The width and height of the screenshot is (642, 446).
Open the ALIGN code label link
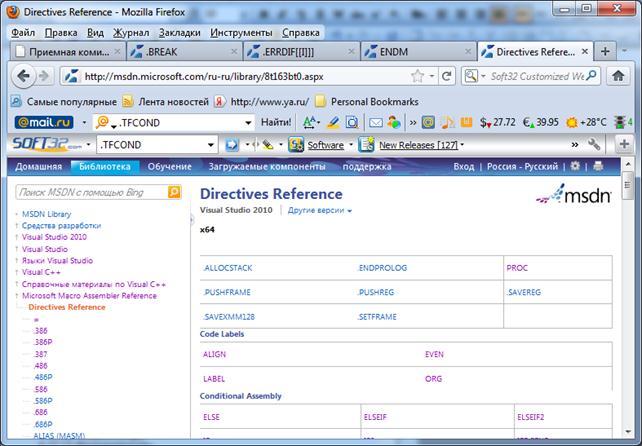(214, 354)
